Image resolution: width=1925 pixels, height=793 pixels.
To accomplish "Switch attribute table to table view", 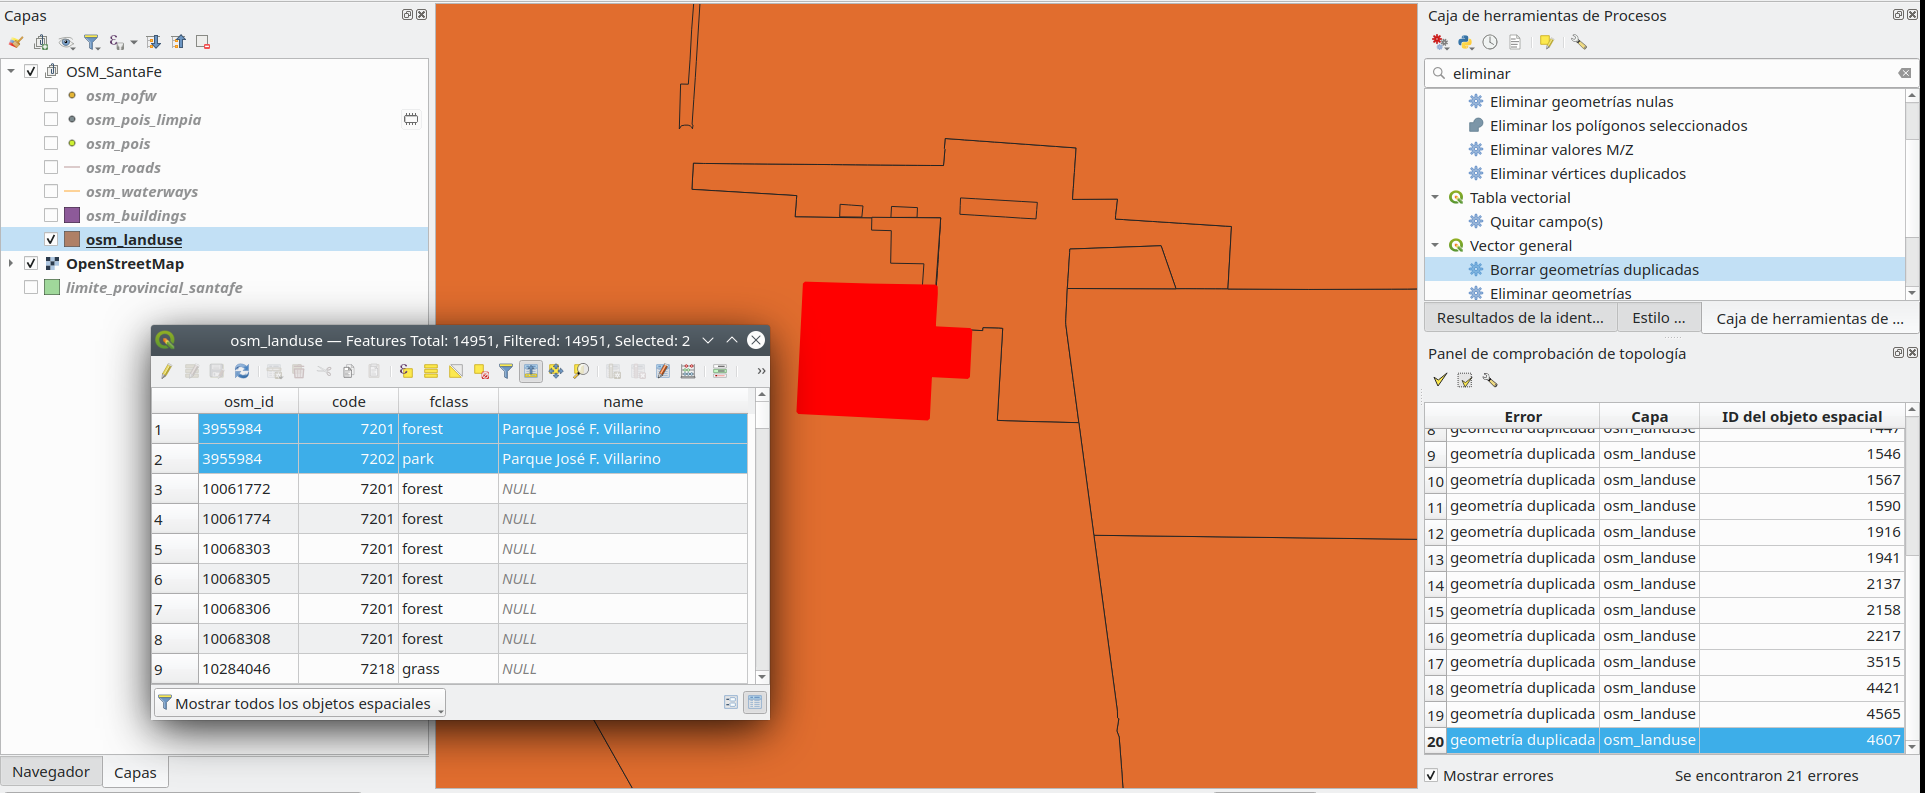I will click(x=755, y=703).
